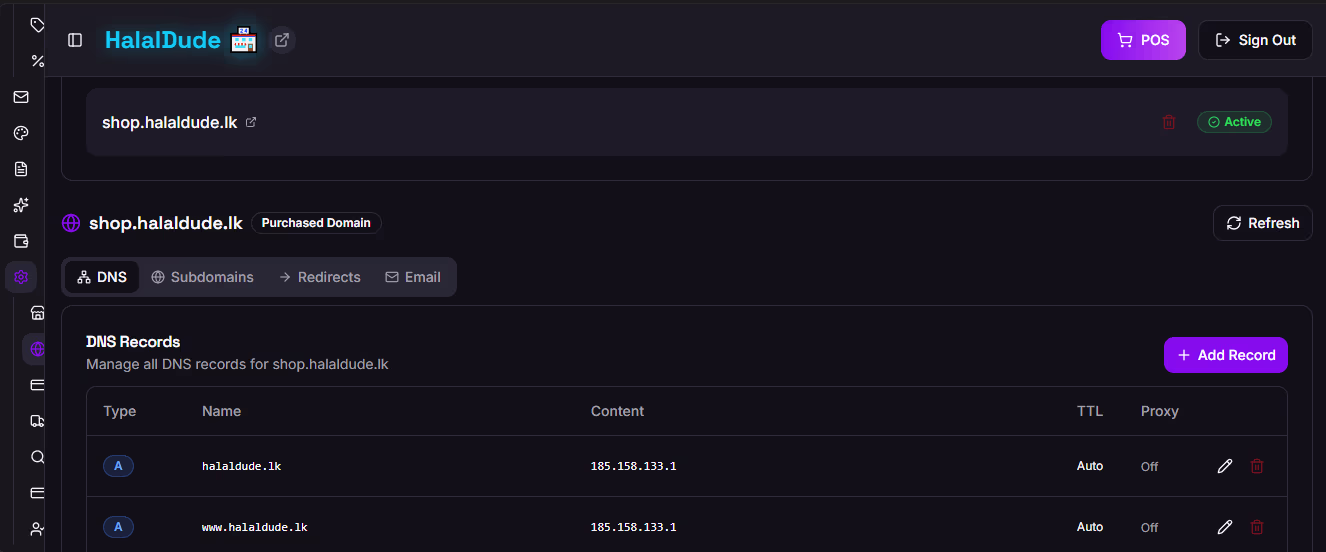Open the search icon in sidebar
The image size is (1326, 552).
point(38,457)
